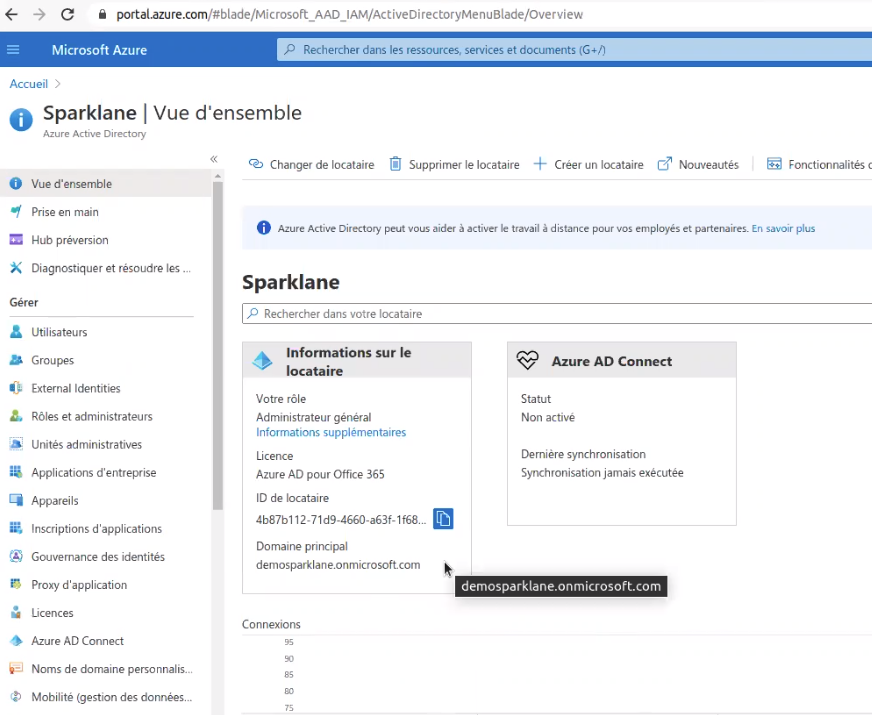Click the browser back arrow
The width and height of the screenshot is (872, 715).
coord(11,14)
